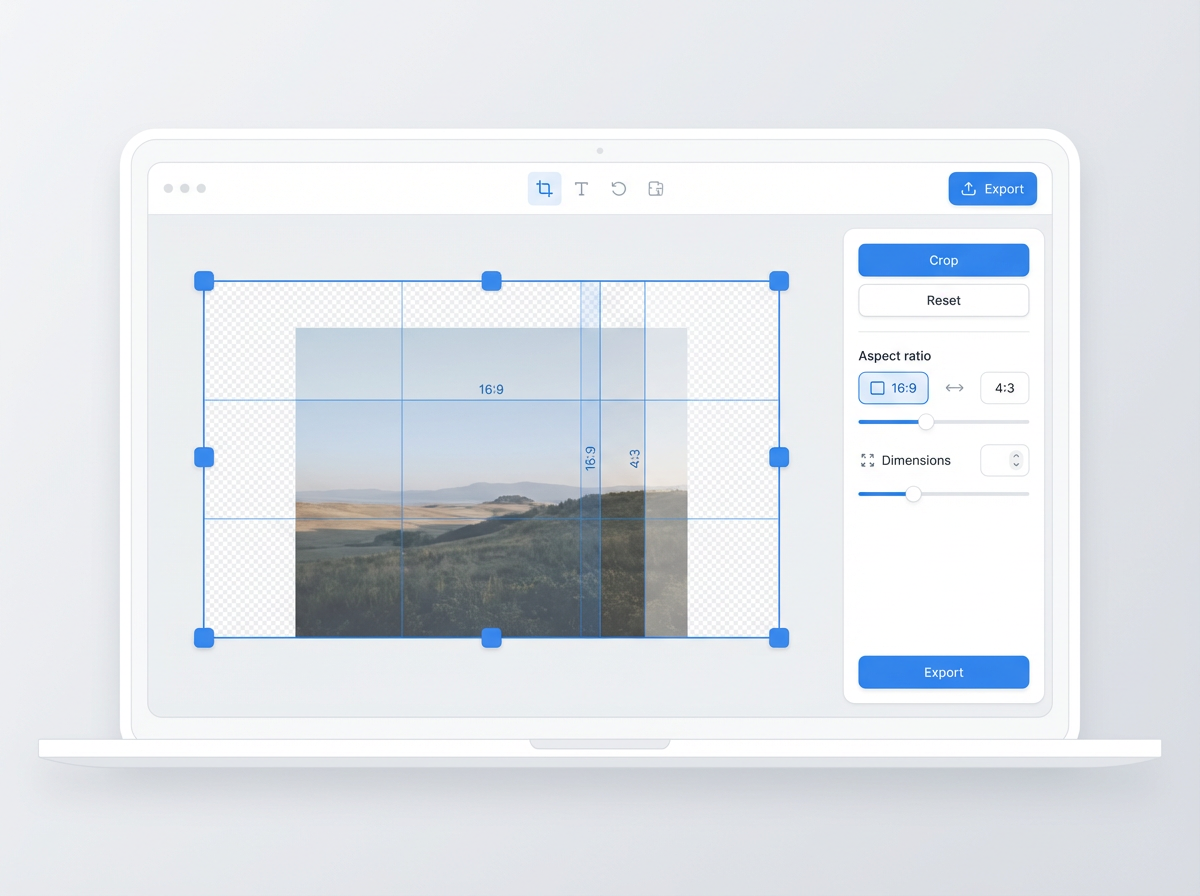Click Export button at panel bottom
1200x896 pixels.
[943, 673]
